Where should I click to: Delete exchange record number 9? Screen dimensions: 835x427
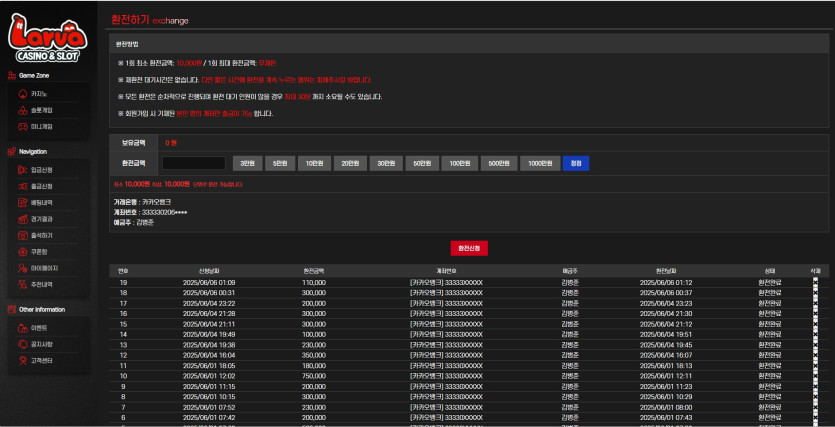click(815, 387)
